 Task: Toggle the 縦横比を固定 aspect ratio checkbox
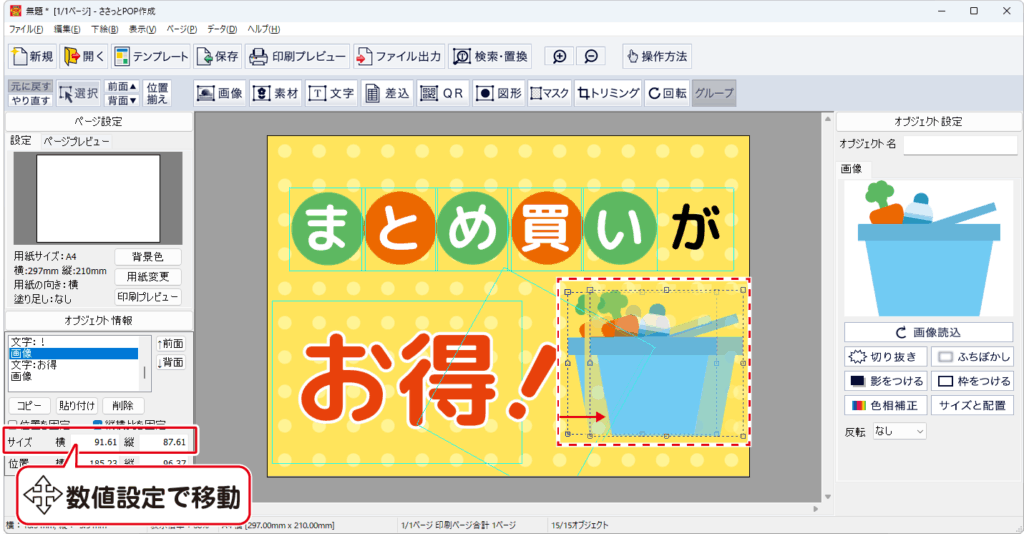(98, 422)
